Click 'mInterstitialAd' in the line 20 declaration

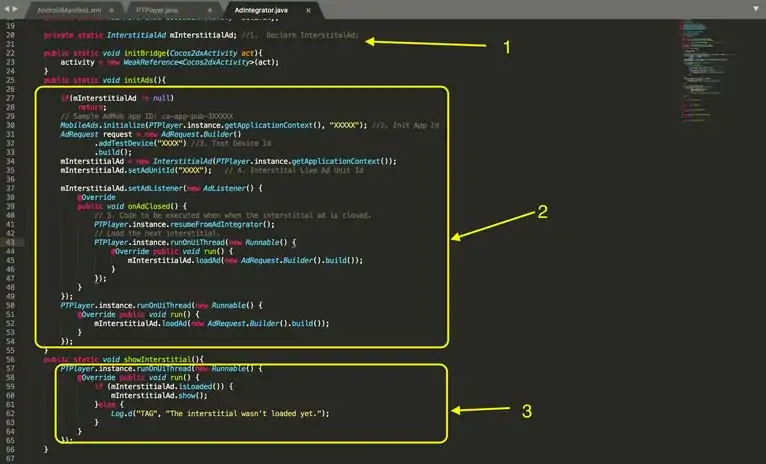tap(201, 35)
